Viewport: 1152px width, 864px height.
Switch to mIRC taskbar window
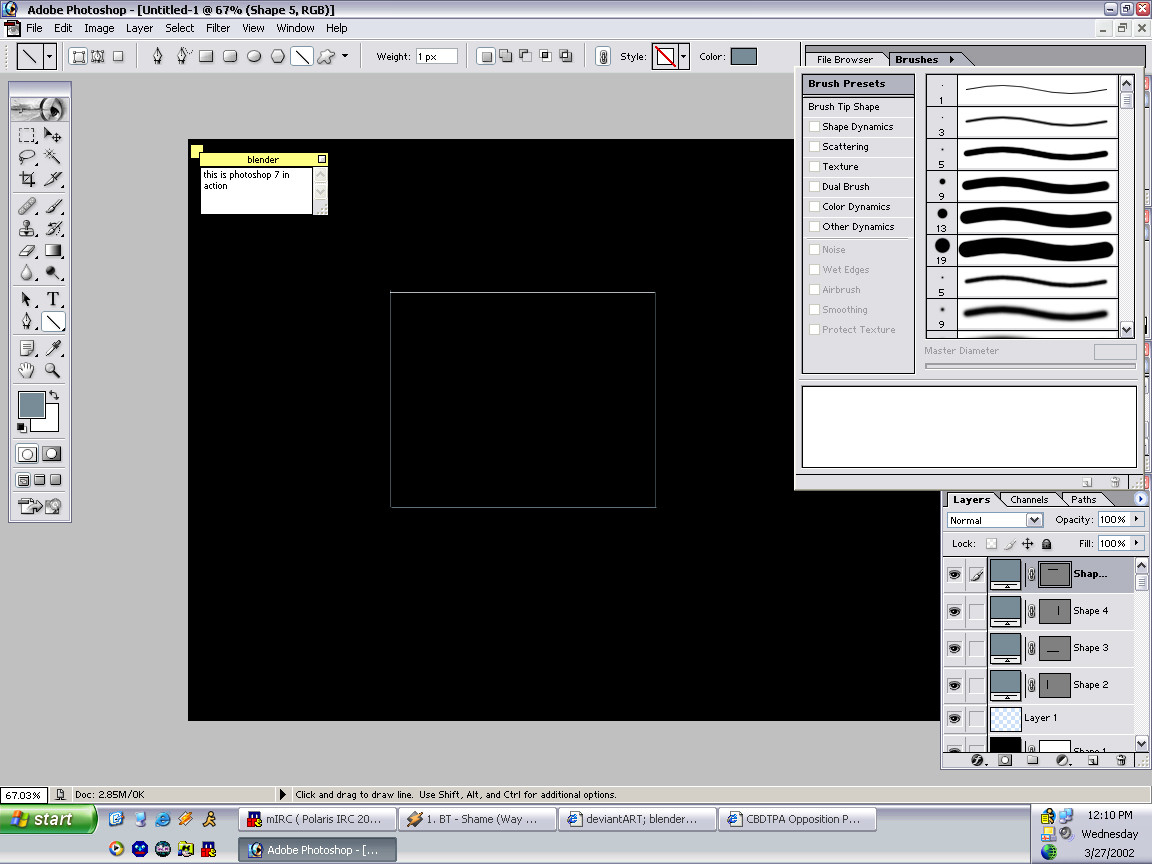tap(317, 819)
